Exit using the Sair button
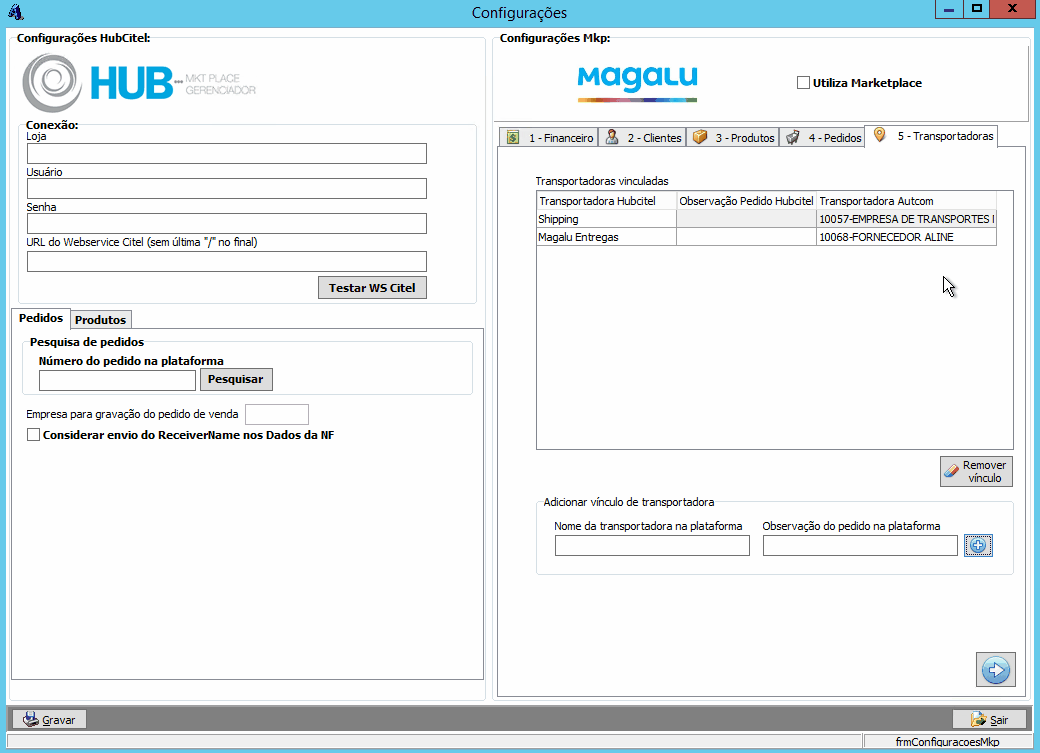Screen dimensions: 1040x753 click(990, 720)
